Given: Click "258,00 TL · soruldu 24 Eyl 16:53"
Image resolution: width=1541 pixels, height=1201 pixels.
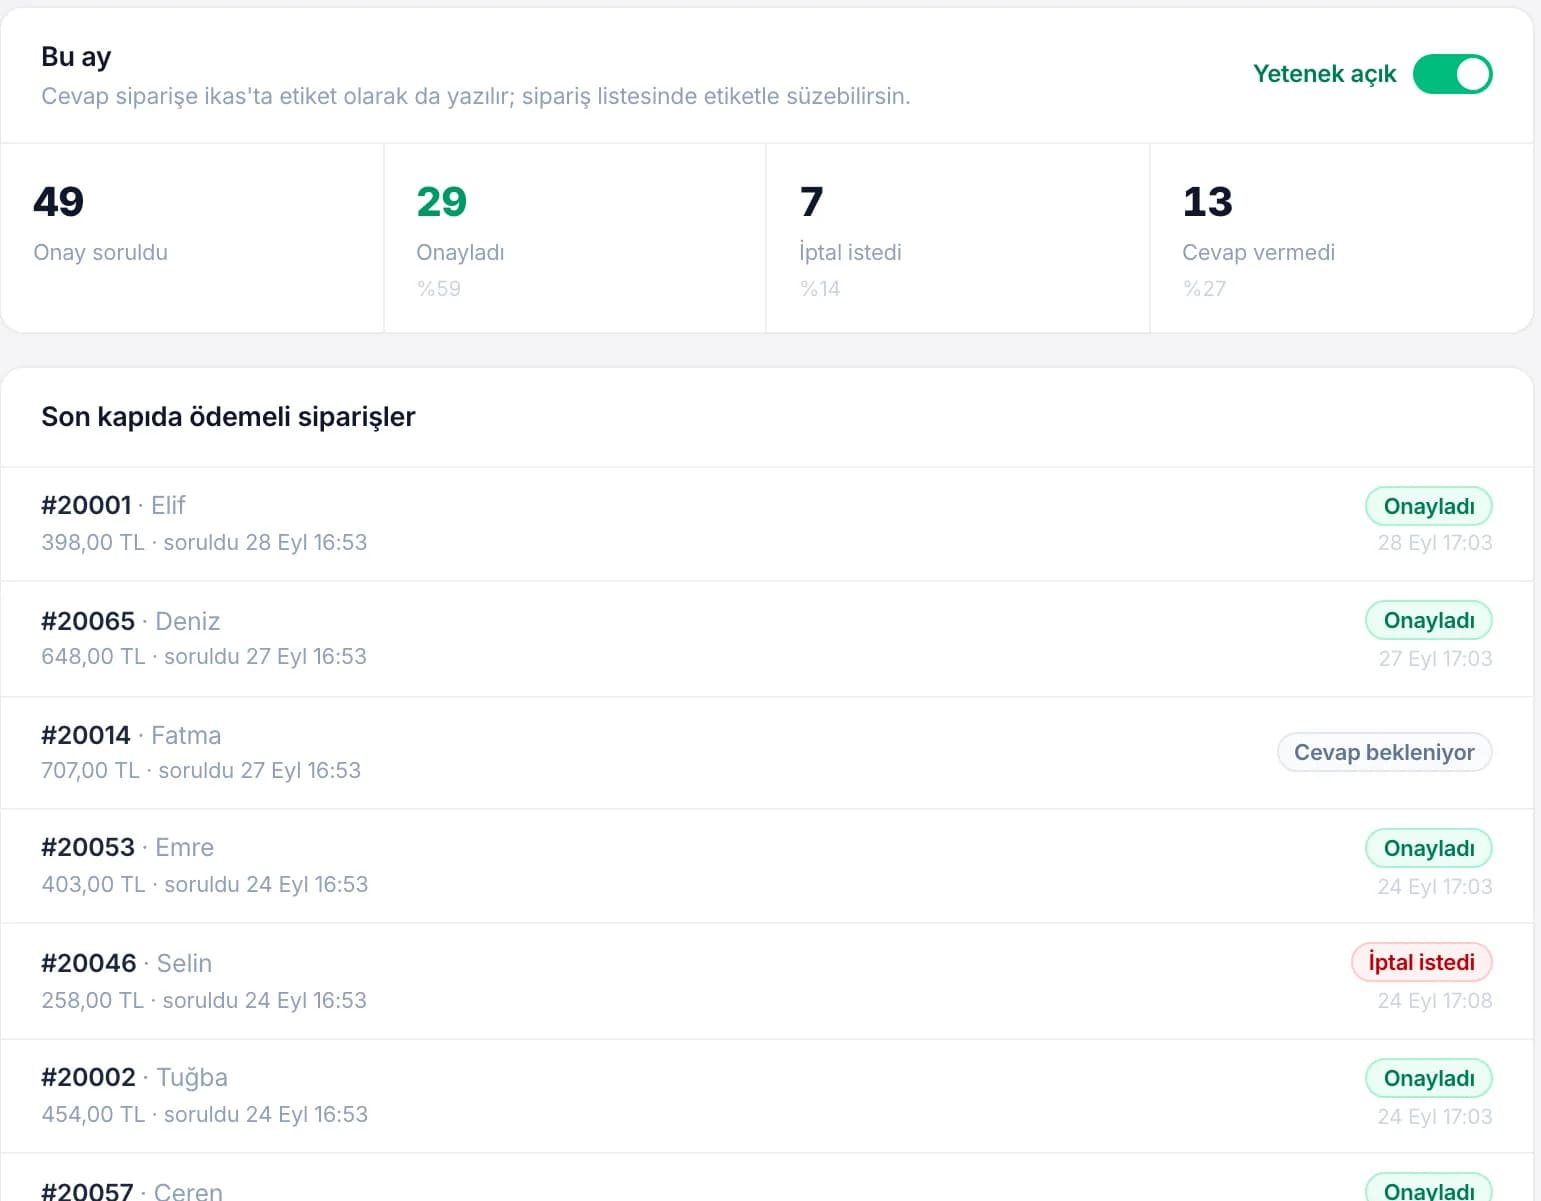Looking at the screenshot, I should (x=204, y=1000).
